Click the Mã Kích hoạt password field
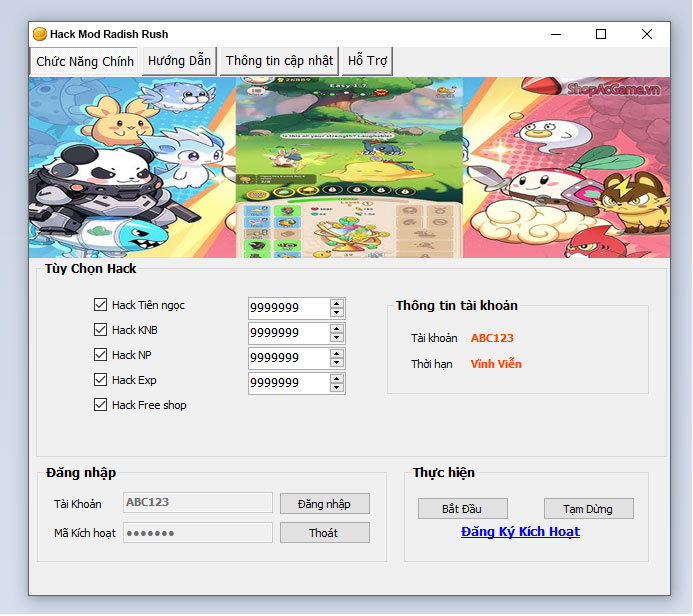Viewport: 693px width, 616px height. (x=198, y=533)
